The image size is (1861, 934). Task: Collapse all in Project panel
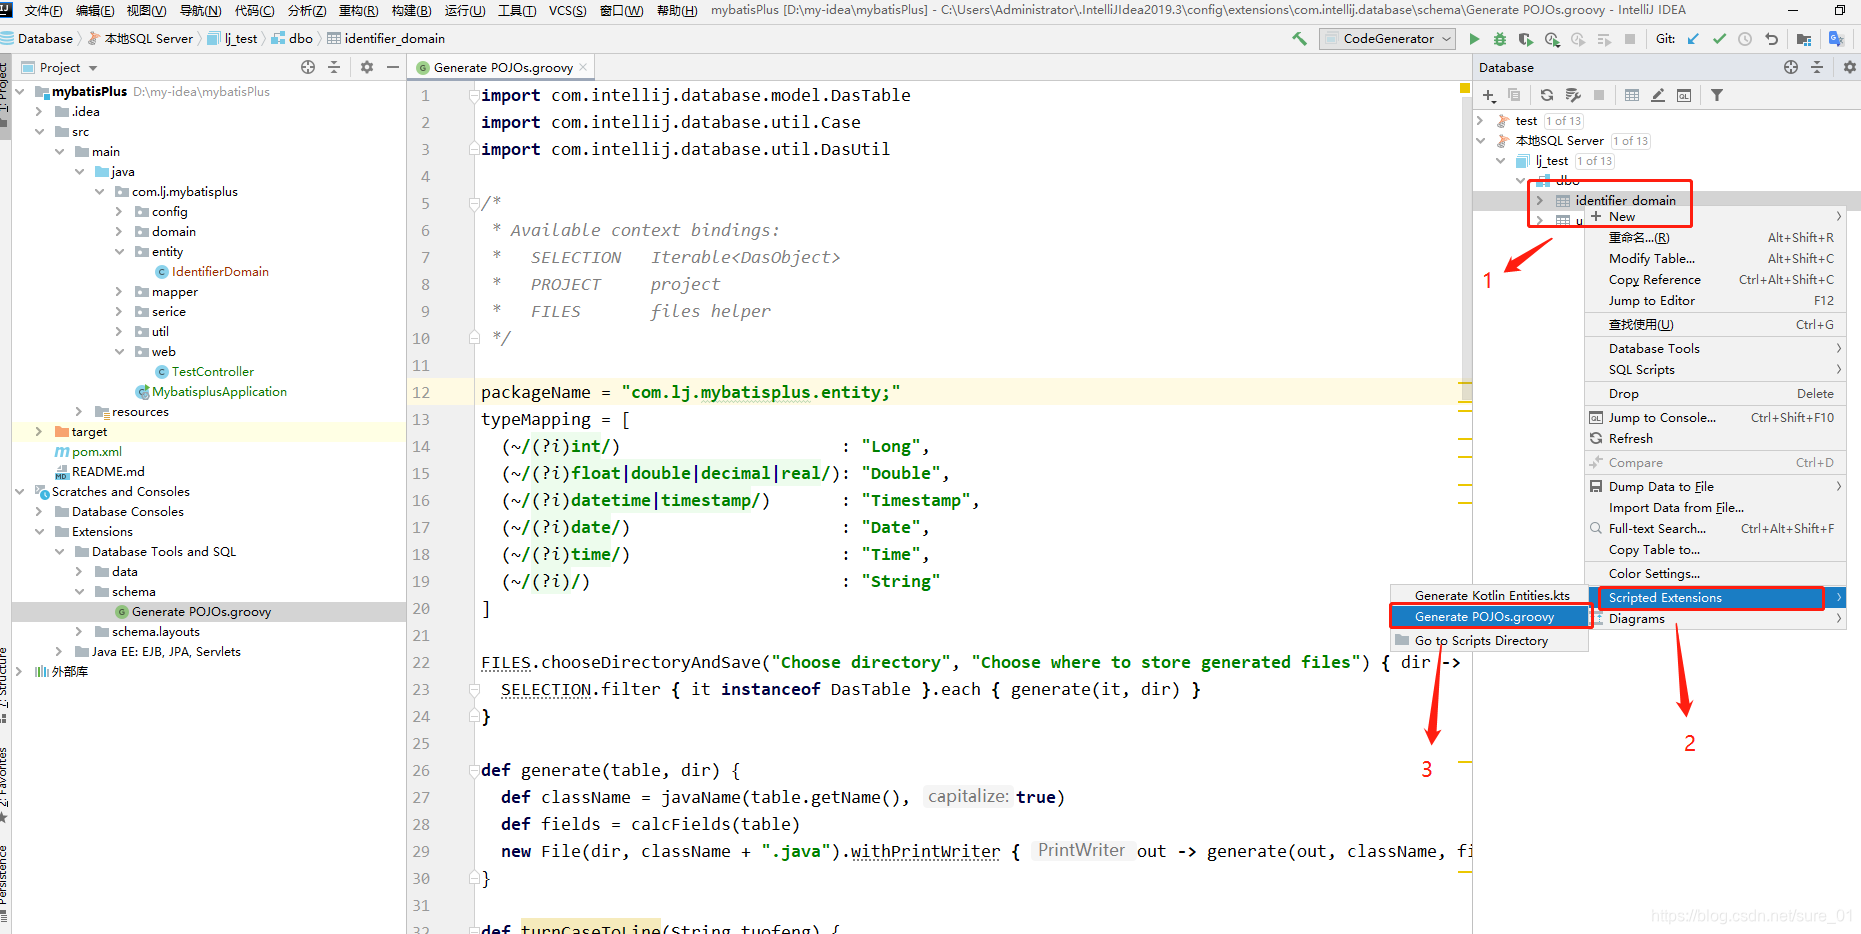coord(334,67)
